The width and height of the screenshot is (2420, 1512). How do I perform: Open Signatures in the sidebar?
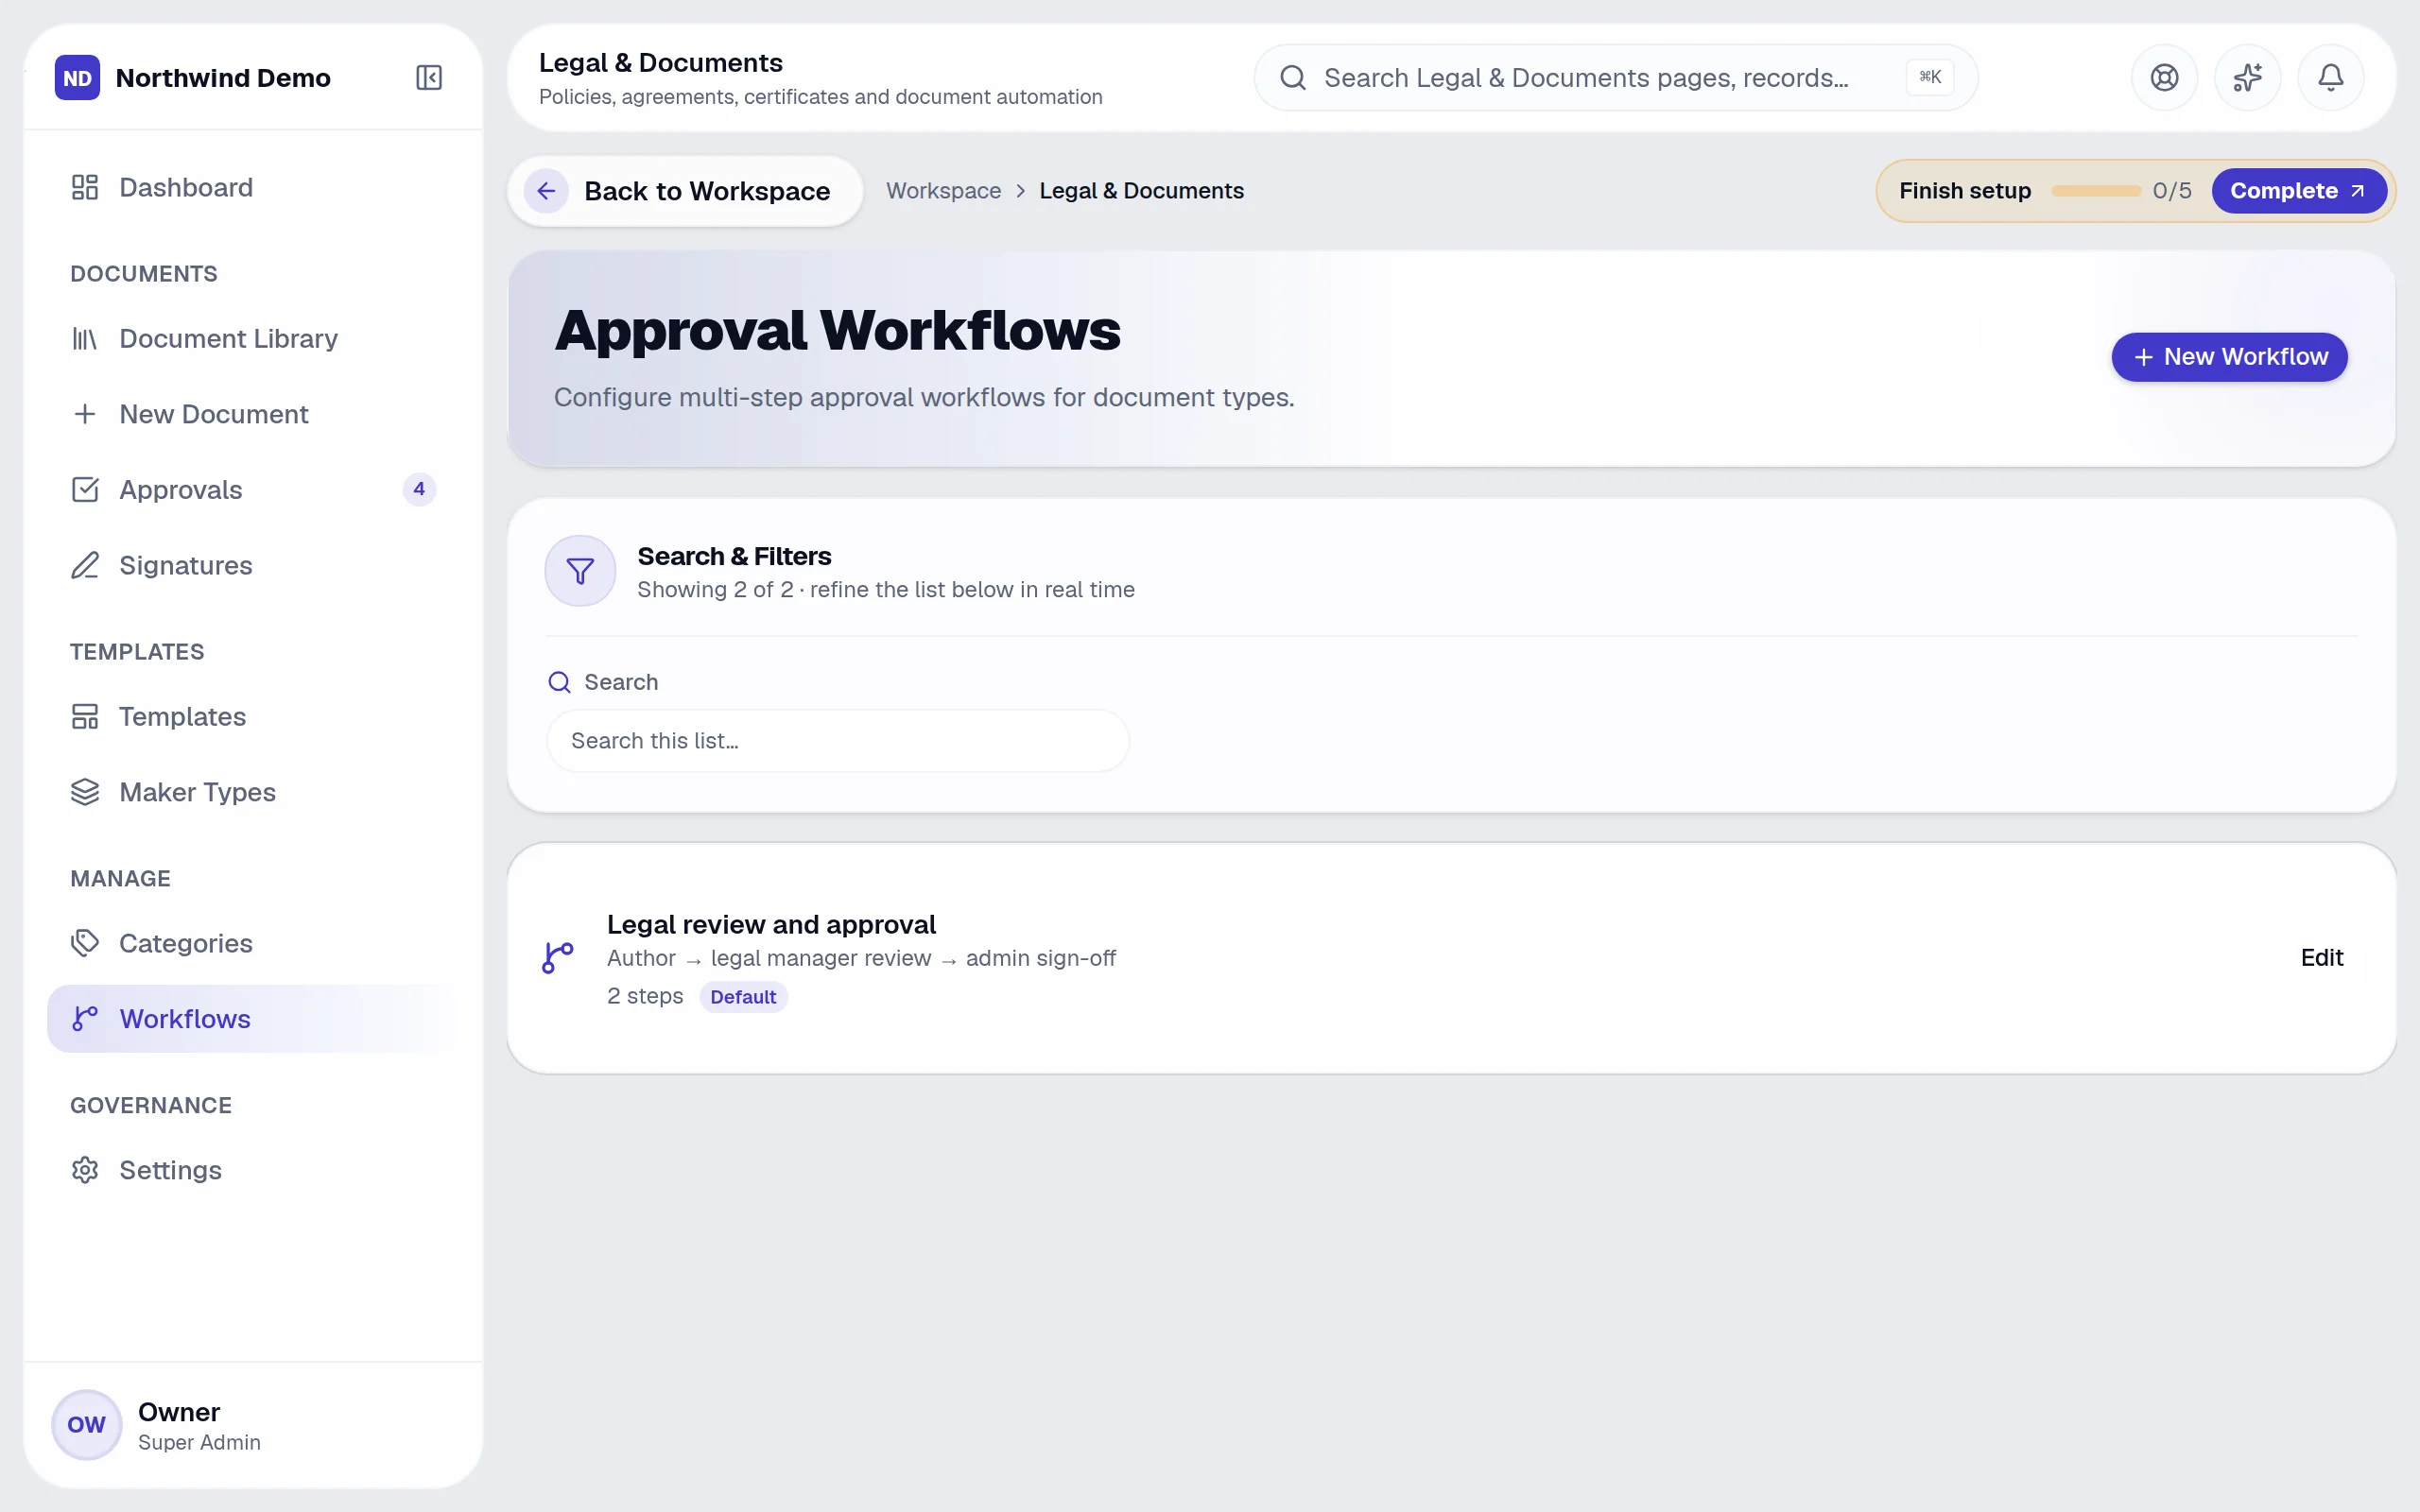pos(253,565)
